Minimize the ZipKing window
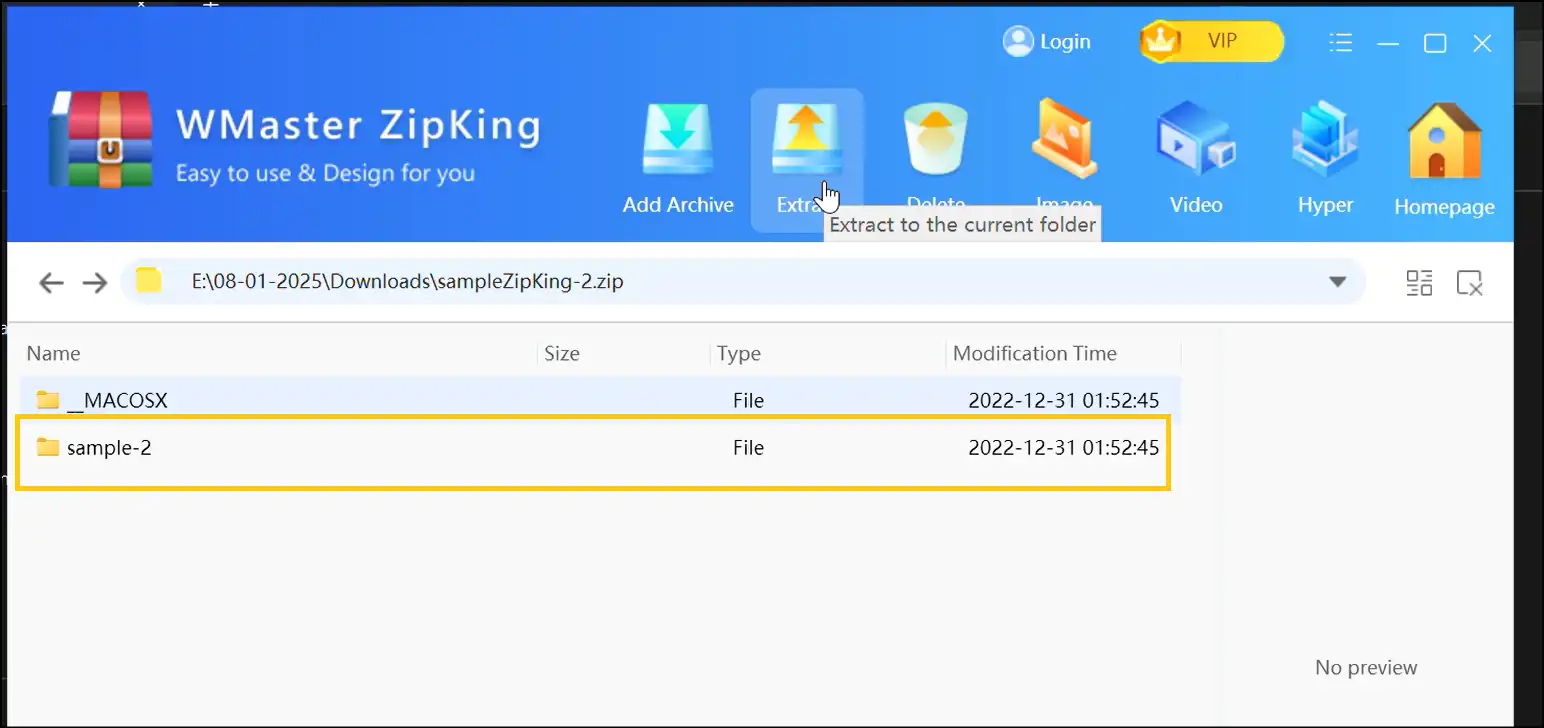Image resolution: width=1544 pixels, height=728 pixels. (x=1387, y=43)
